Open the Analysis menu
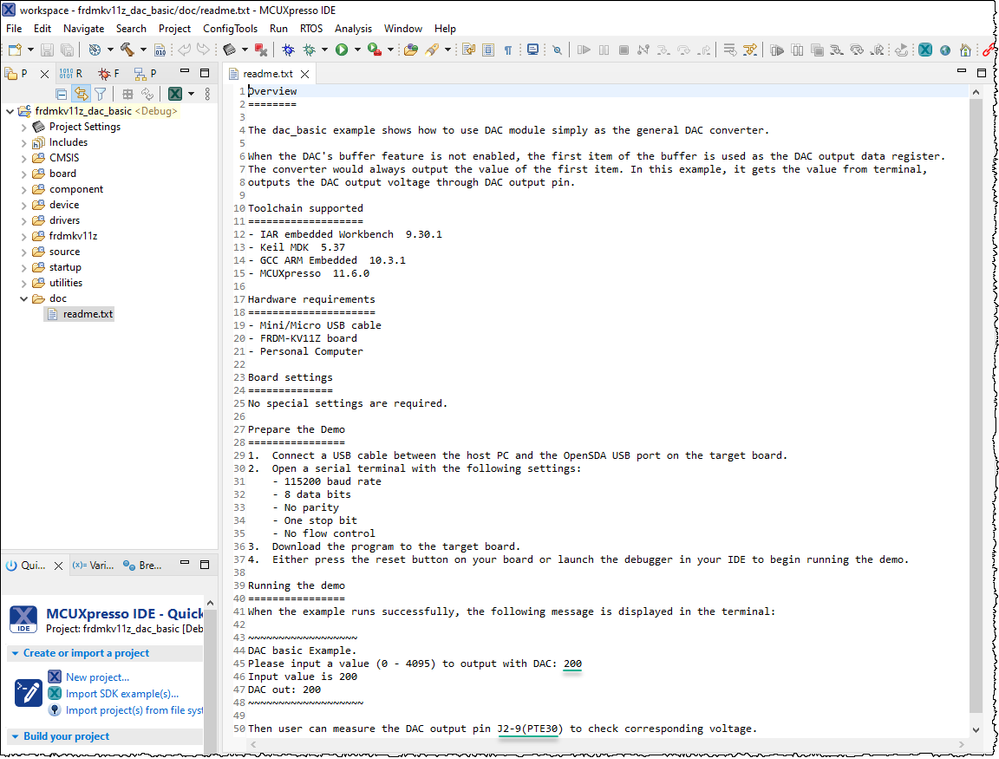 tap(353, 29)
